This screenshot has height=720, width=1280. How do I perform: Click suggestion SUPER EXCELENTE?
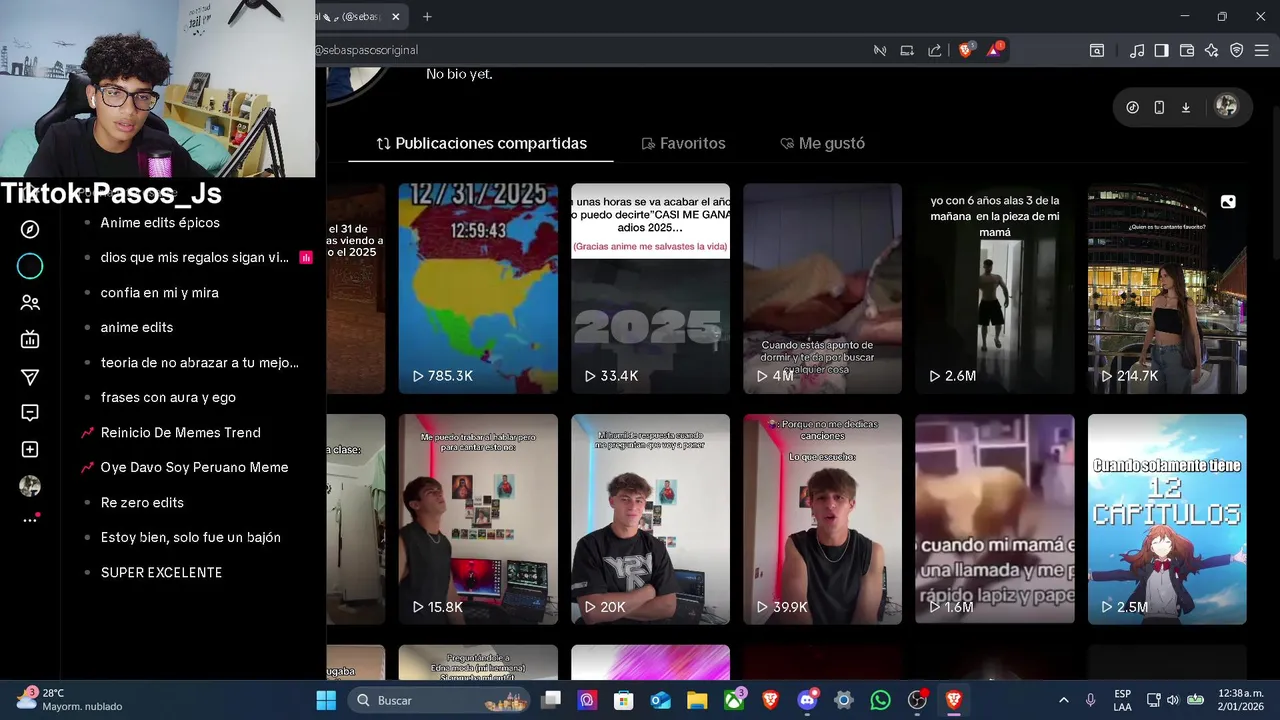tap(161, 572)
